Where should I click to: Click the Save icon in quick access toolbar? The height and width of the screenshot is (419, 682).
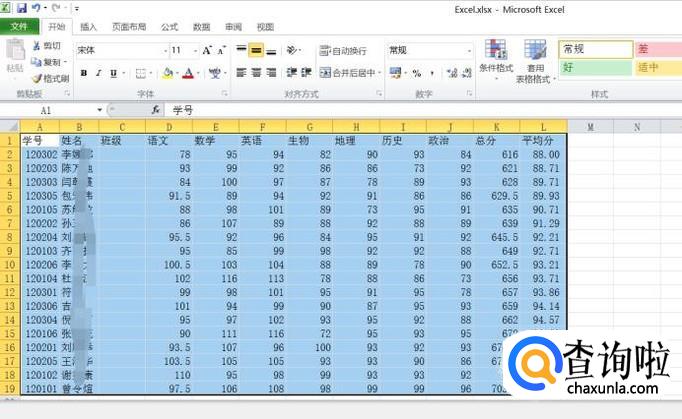(x=22, y=8)
